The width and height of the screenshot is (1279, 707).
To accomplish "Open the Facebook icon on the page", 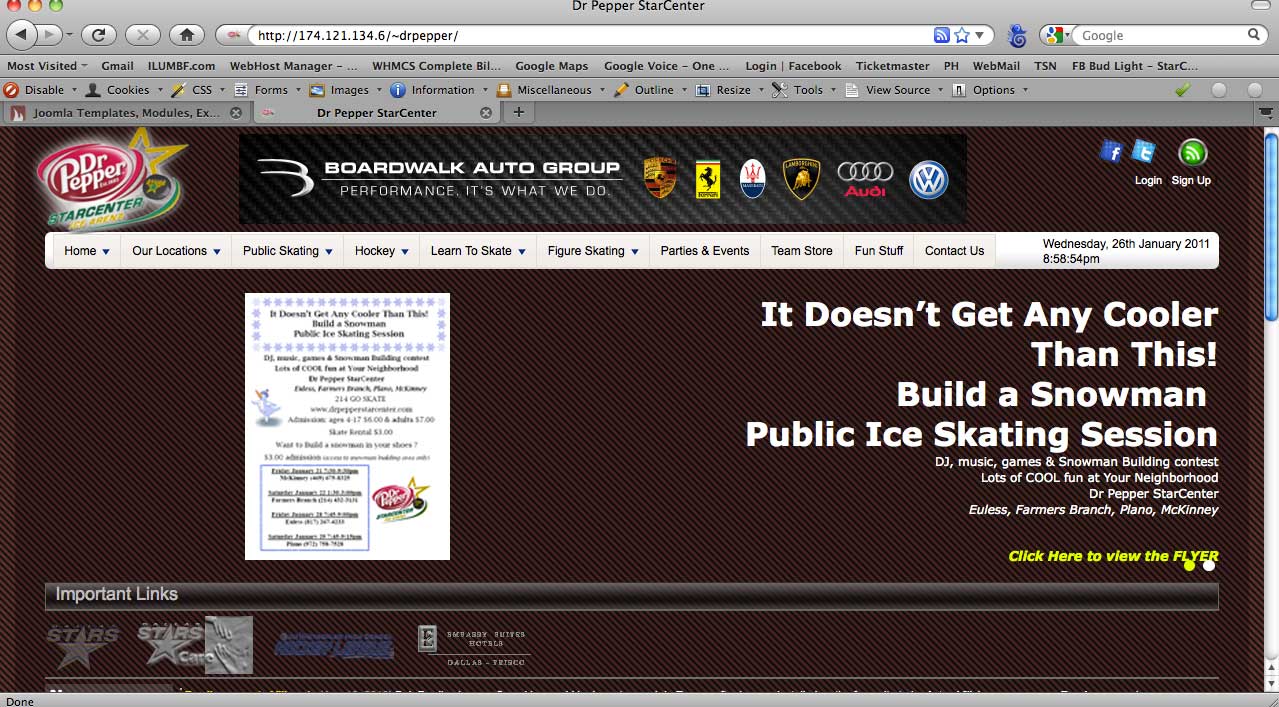I will tap(1111, 151).
